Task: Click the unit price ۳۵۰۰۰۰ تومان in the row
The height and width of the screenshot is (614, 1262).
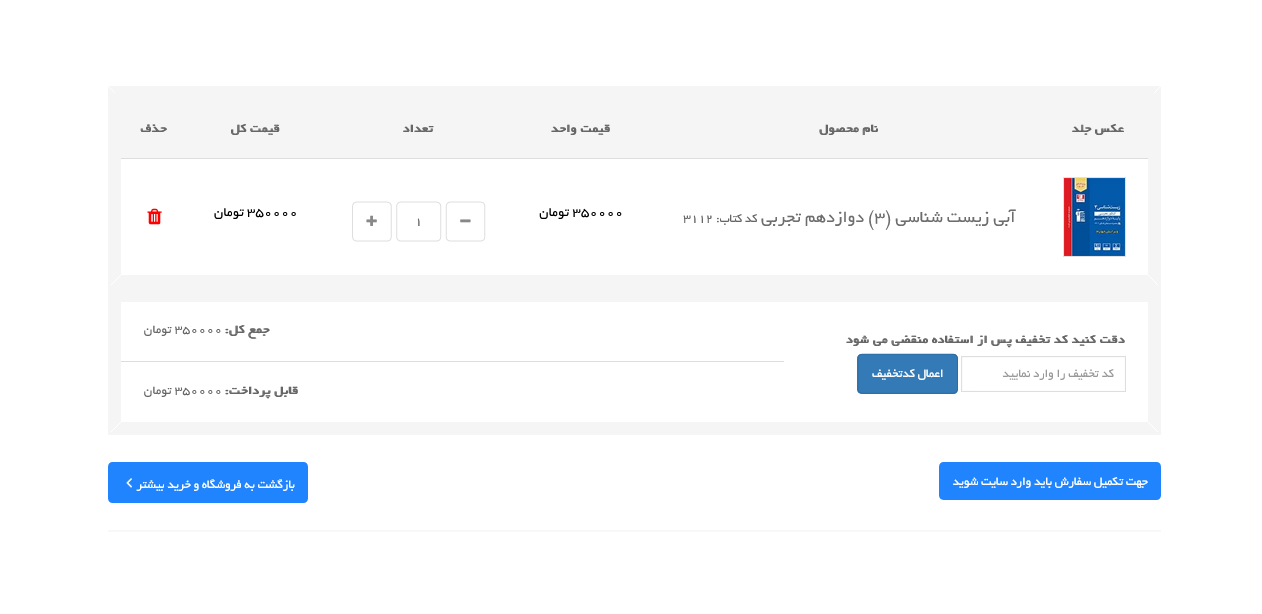Action: (x=580, y=213)
